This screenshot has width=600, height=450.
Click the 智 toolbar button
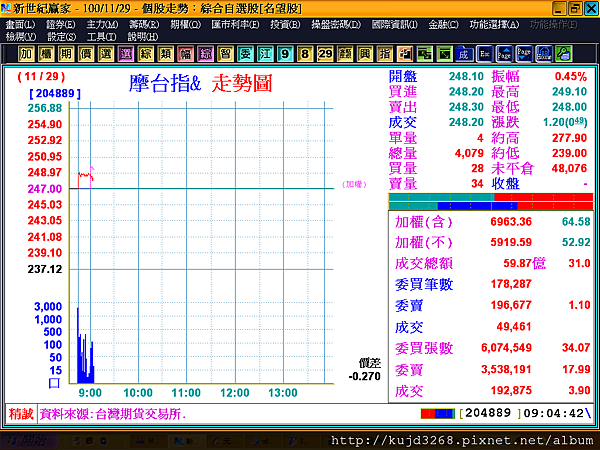(225, 54)
